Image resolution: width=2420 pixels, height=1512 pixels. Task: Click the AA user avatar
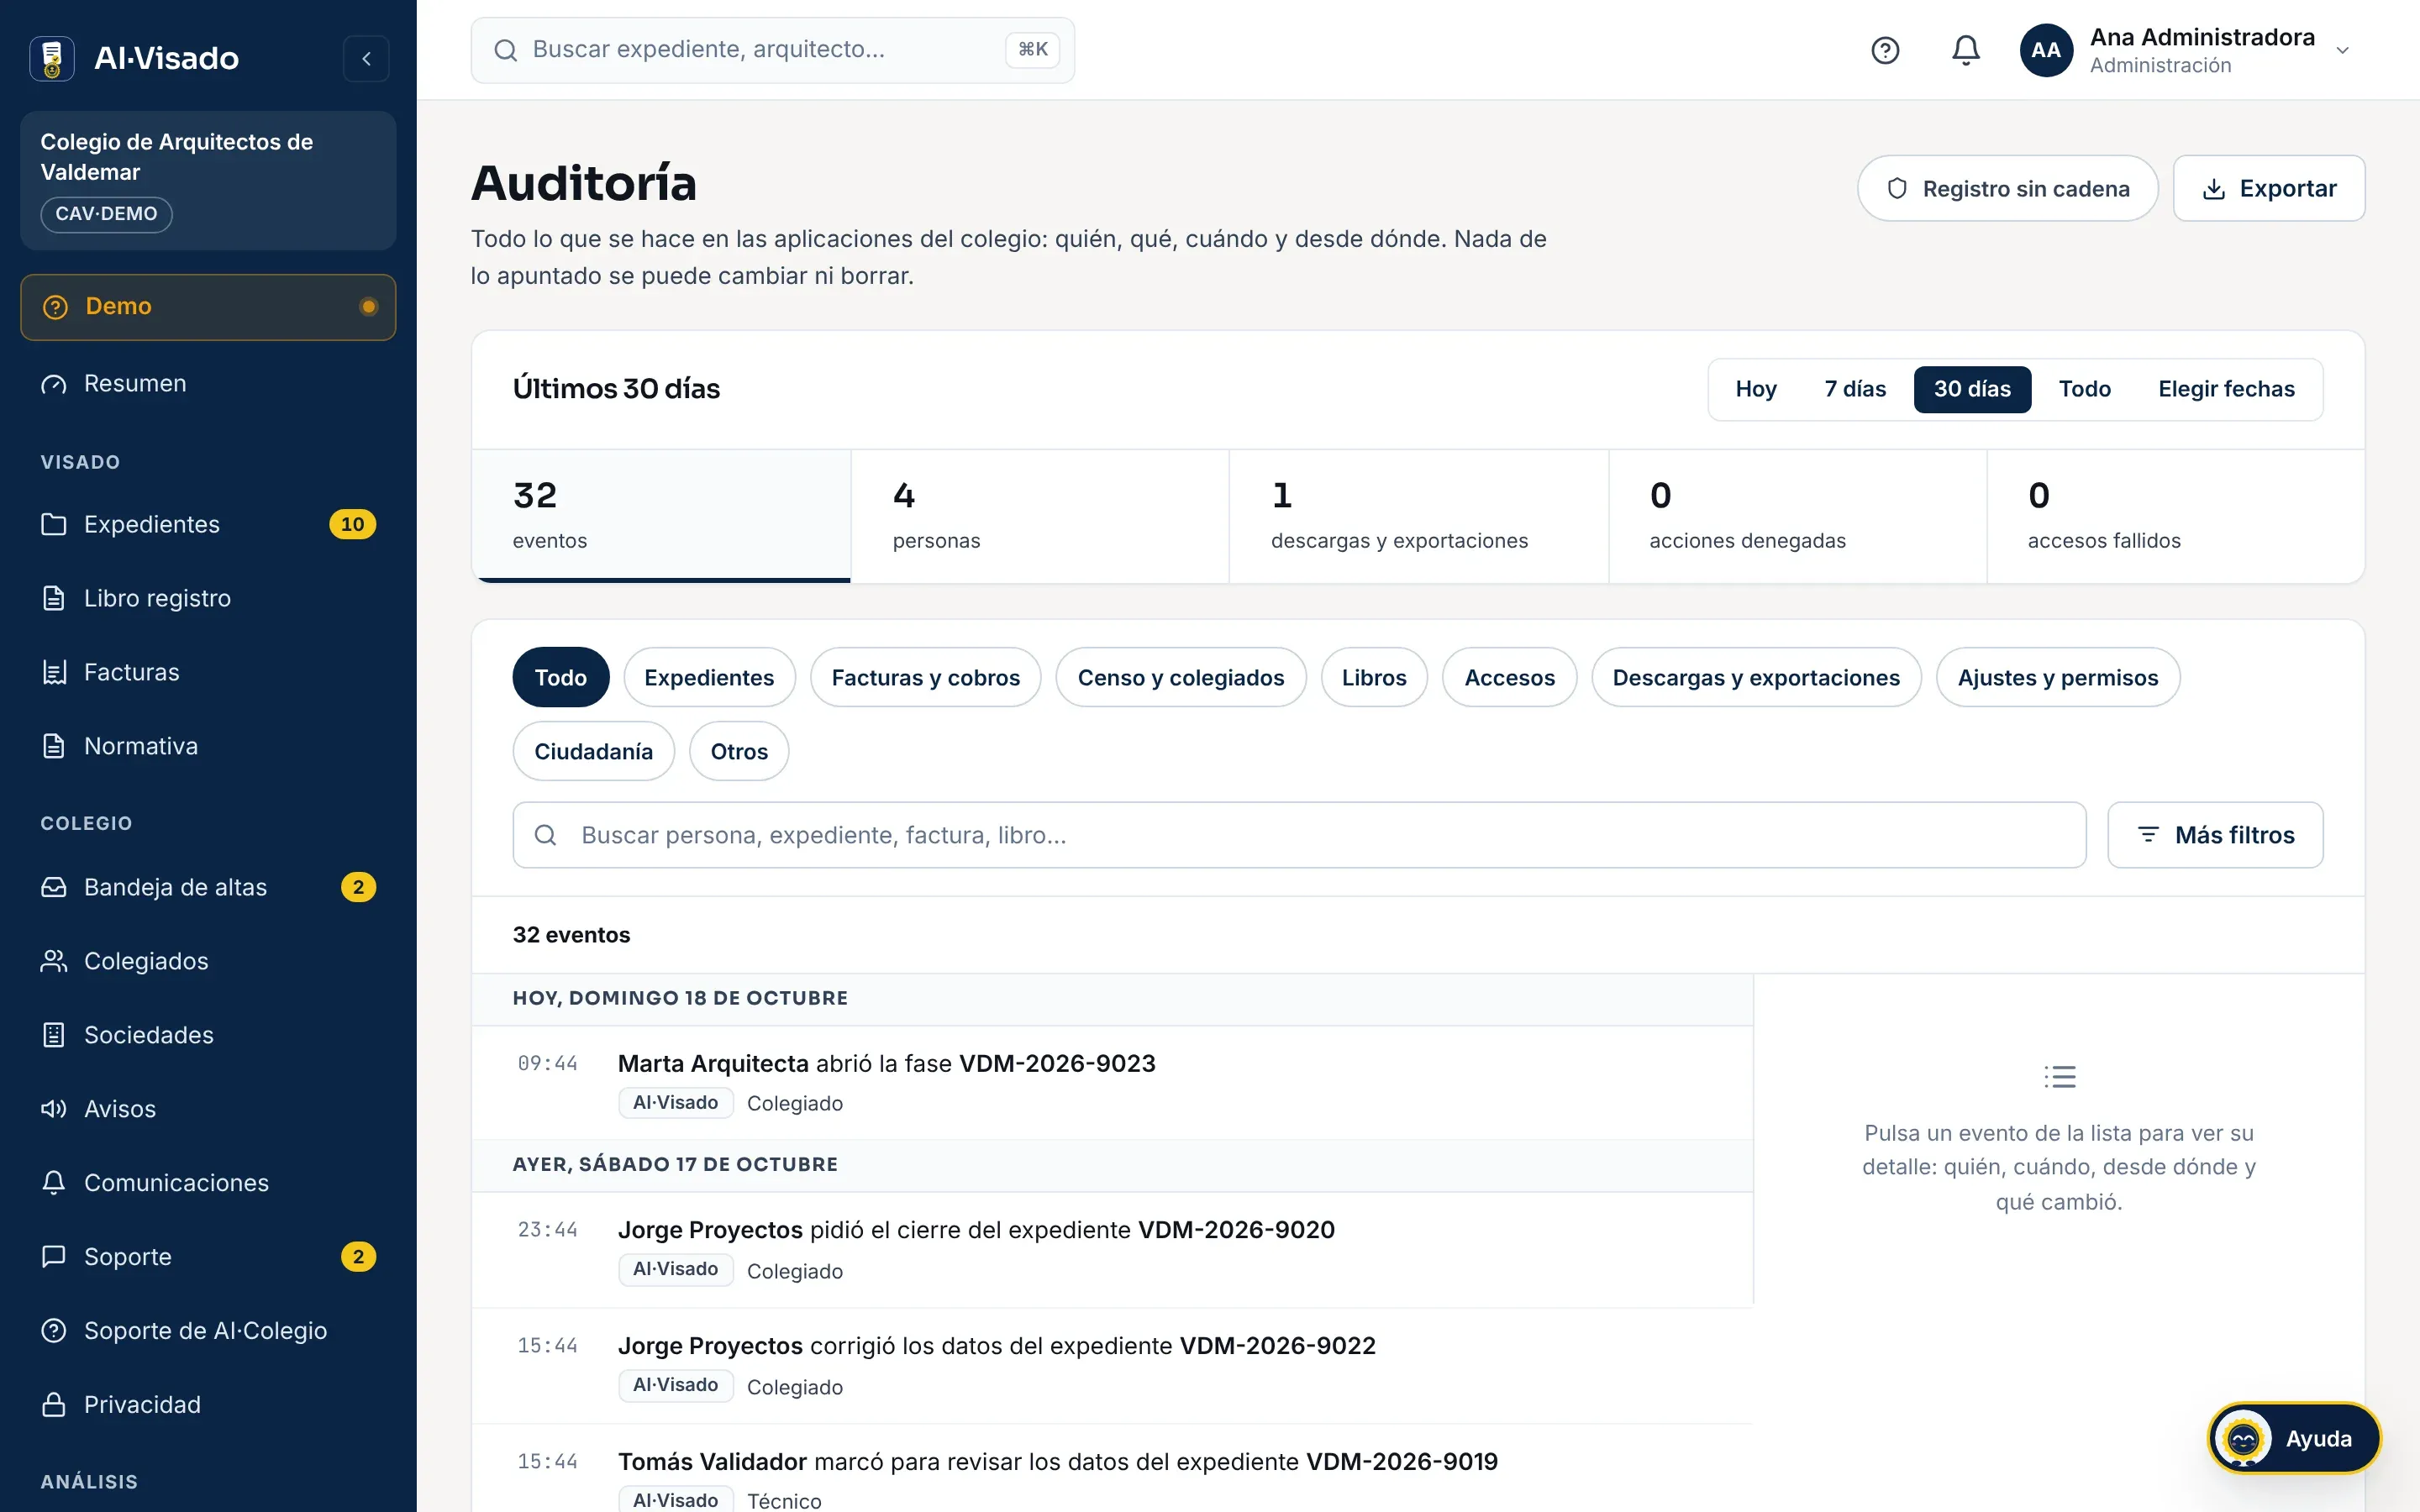[2045, 50]
